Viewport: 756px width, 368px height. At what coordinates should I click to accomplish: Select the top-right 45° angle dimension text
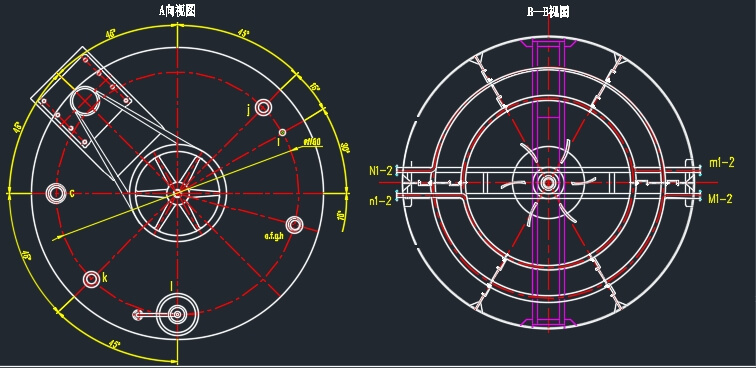tap(244, 34)
